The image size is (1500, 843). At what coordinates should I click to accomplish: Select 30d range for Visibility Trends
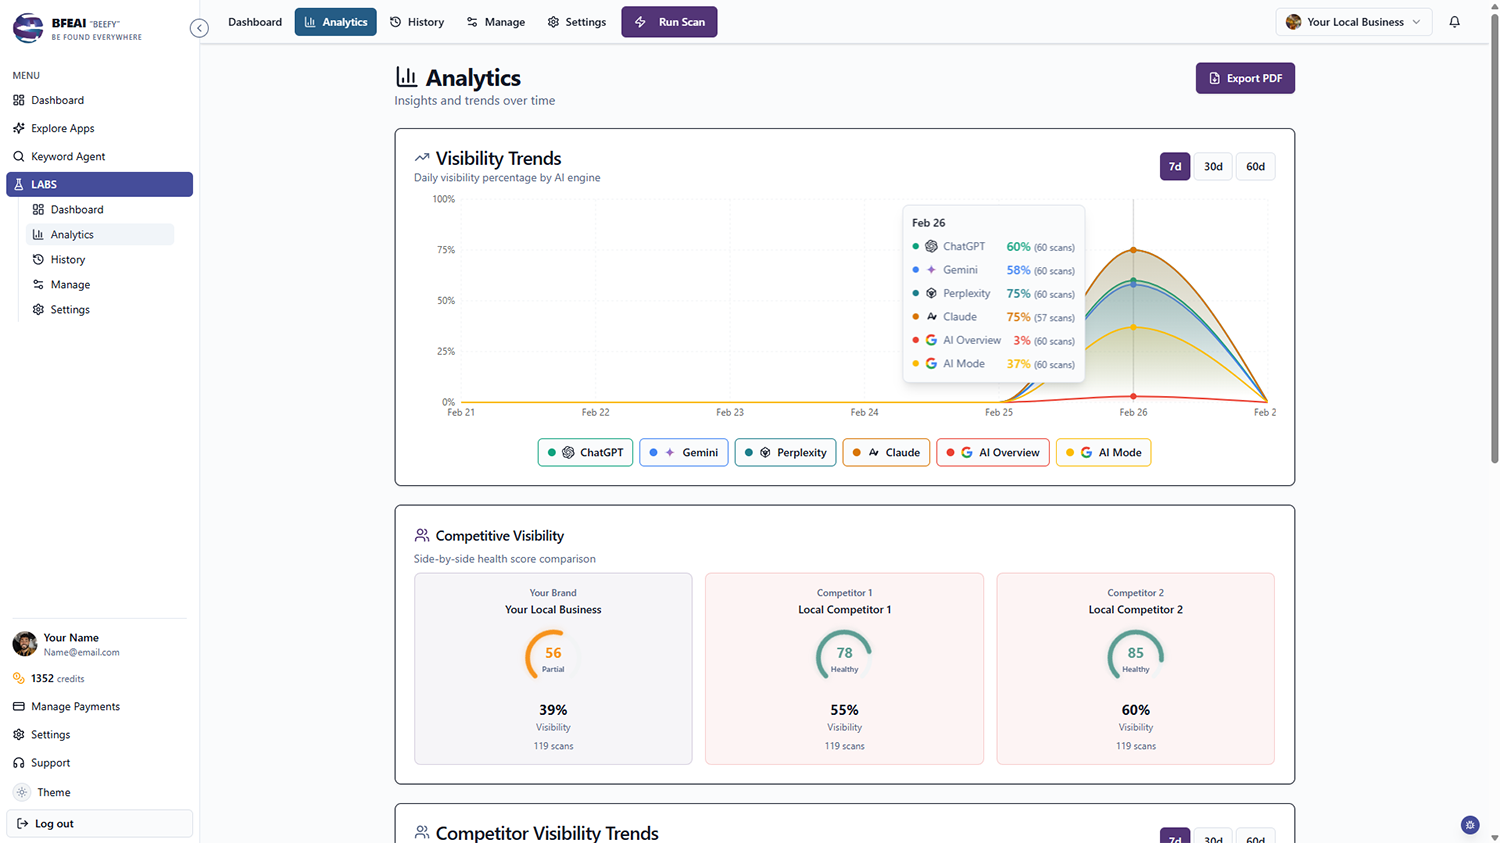click(1213, 166)
